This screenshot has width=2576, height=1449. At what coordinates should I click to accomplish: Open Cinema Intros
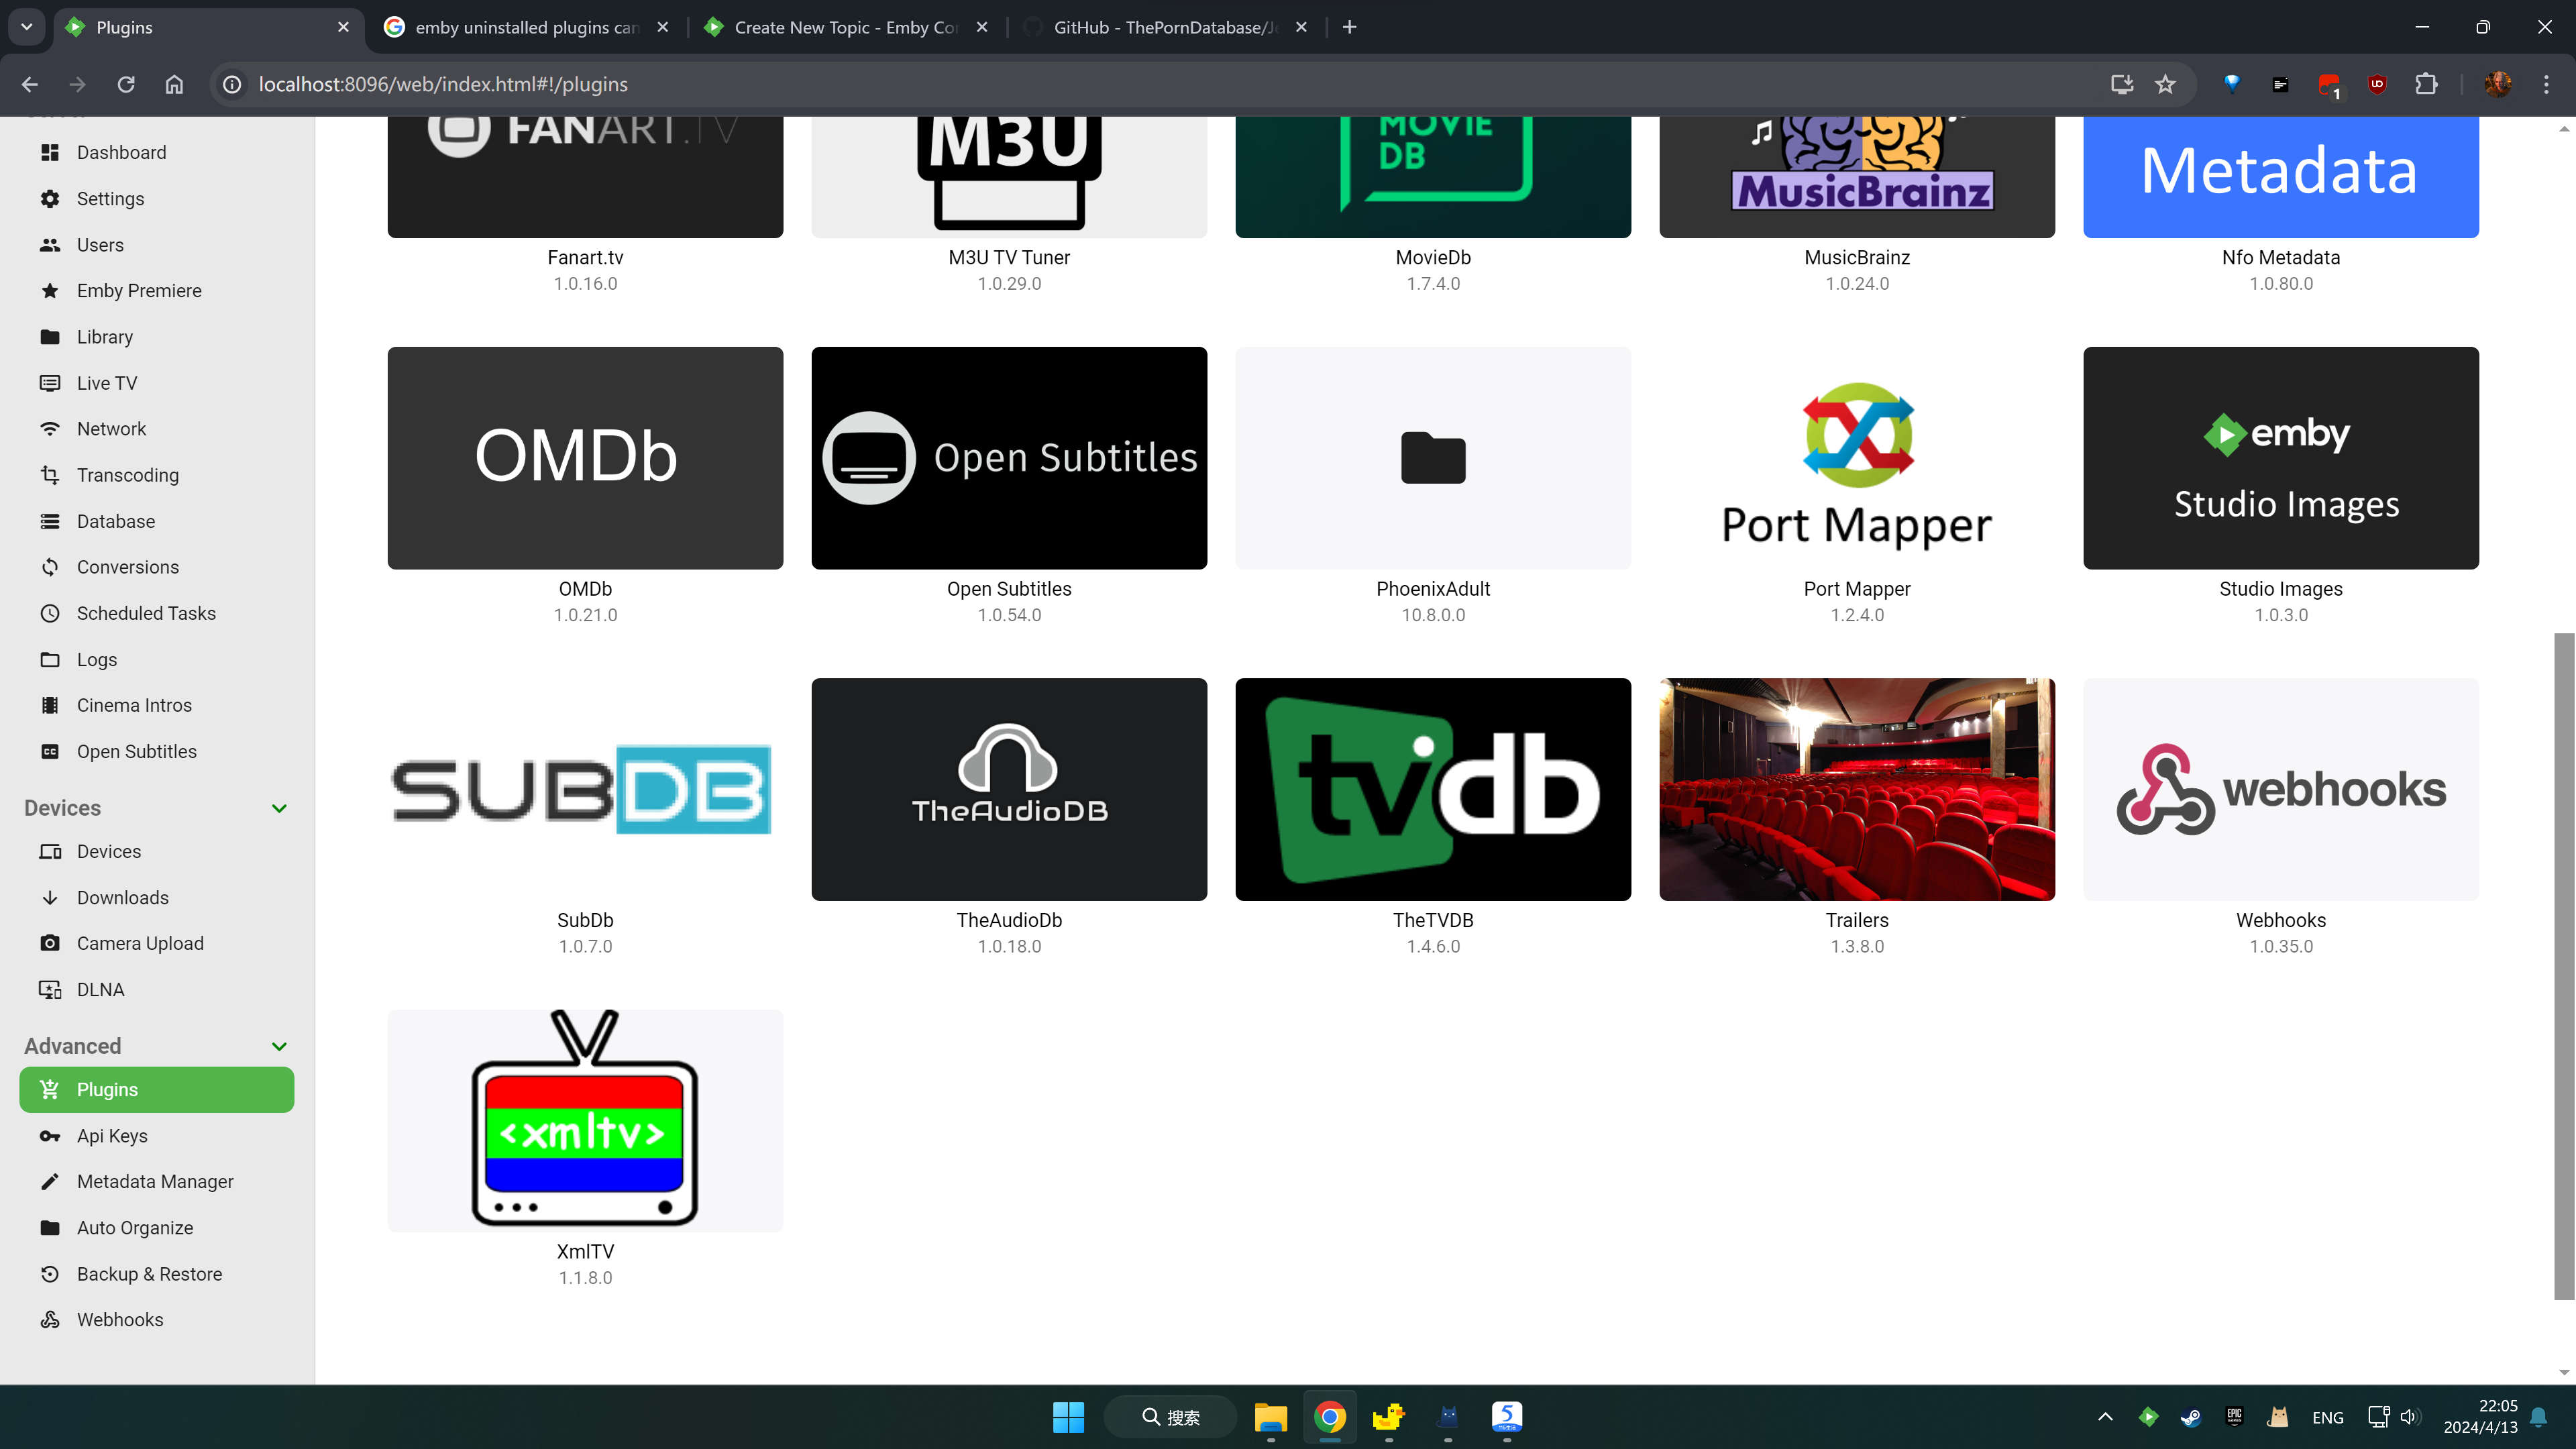[134, 704]
